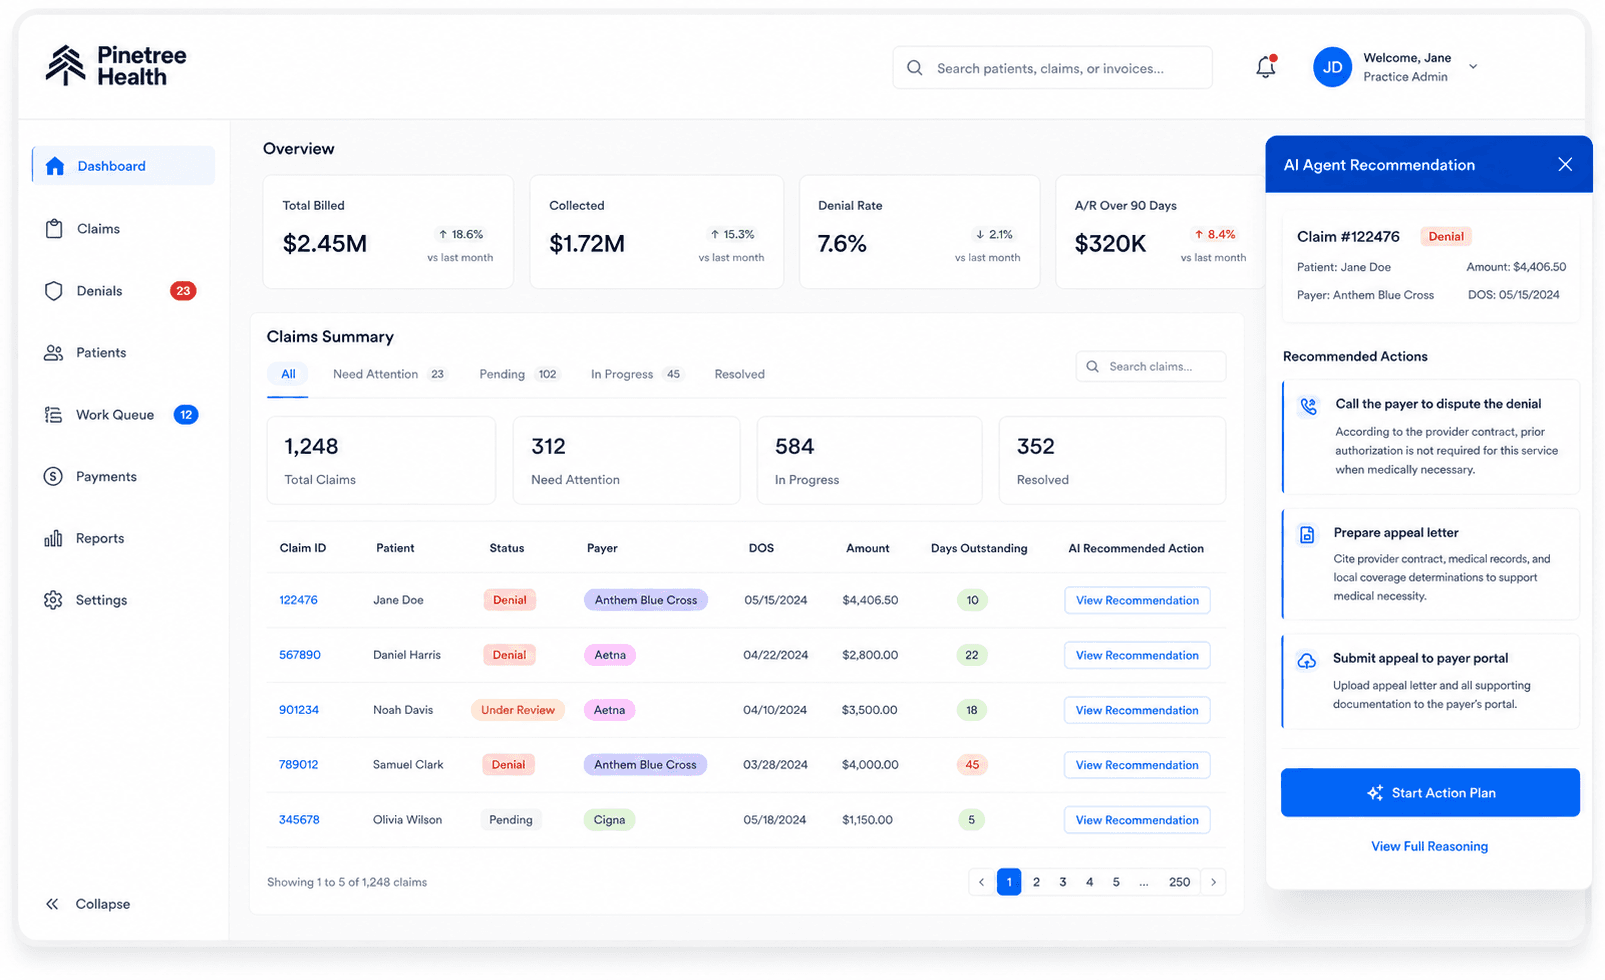Click the Under Review status badge
This screenshot has width=1605, height=980.
pyautogui.click(x=518, y=710)
